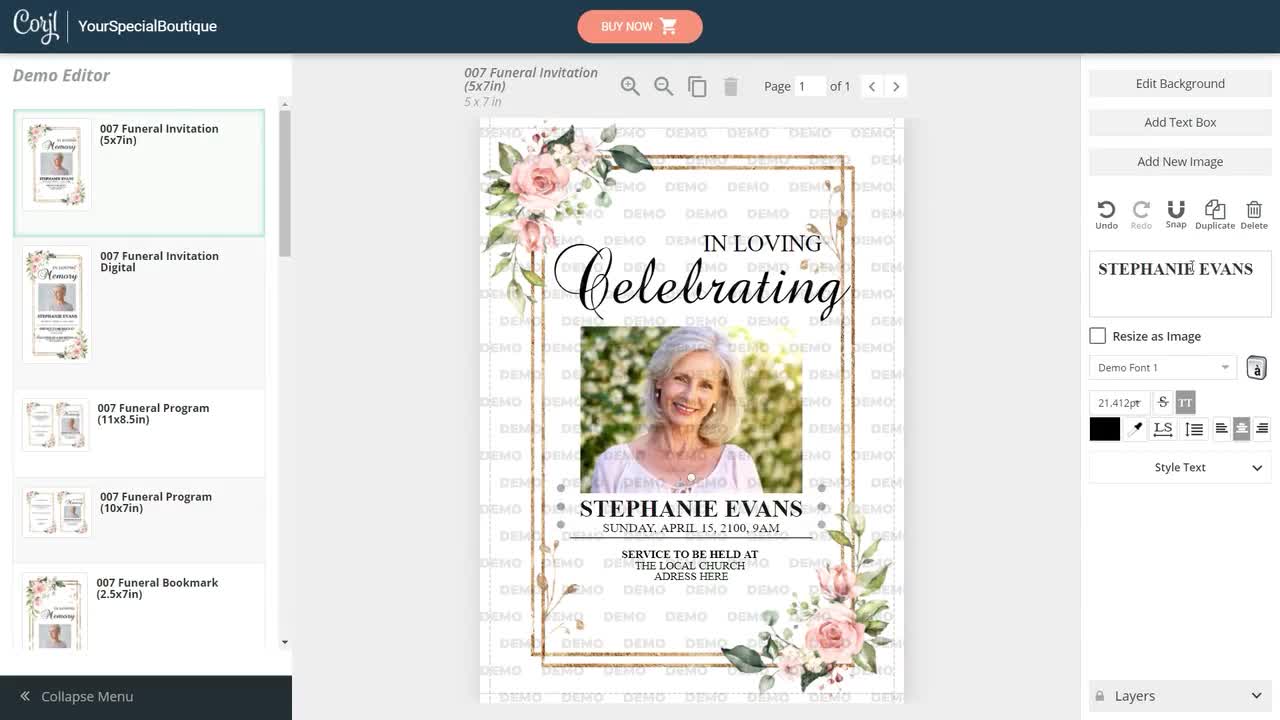Toggle Snap on or off
This screenshot has height=720, width=1280.
pyautogui.click(x=1176, y=212)
